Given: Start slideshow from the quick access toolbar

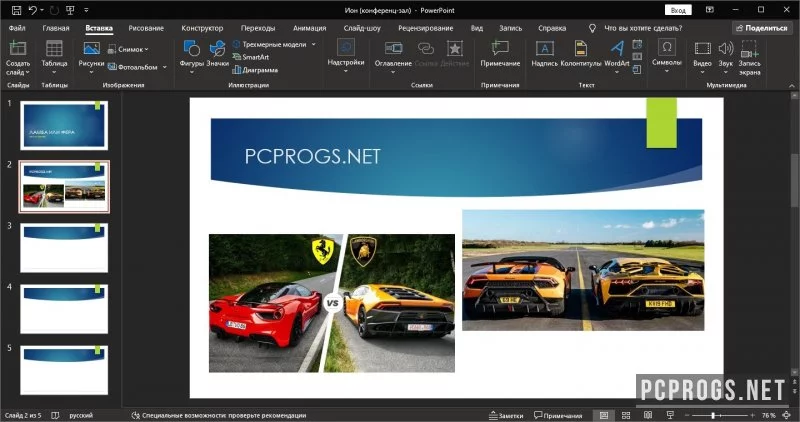Looking at the screenshot, I should [x=70, y=10].
